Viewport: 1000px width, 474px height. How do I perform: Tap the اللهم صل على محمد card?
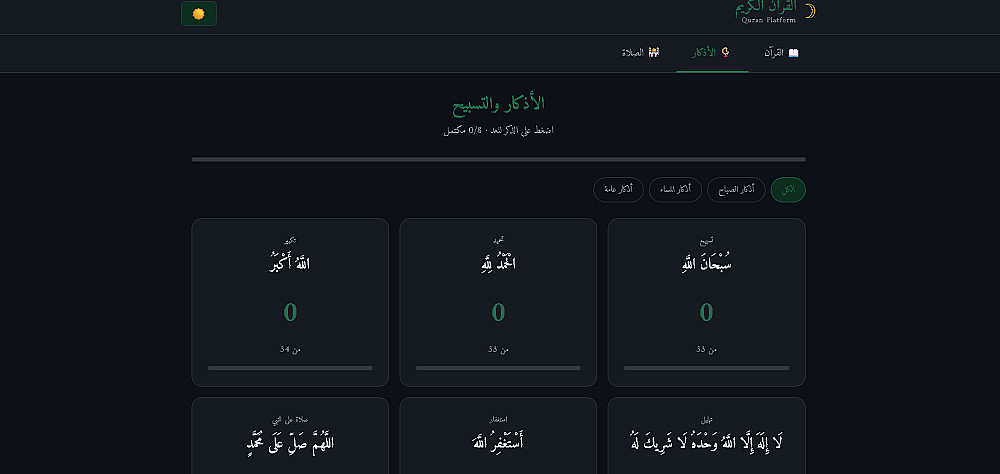coord(290,436)
